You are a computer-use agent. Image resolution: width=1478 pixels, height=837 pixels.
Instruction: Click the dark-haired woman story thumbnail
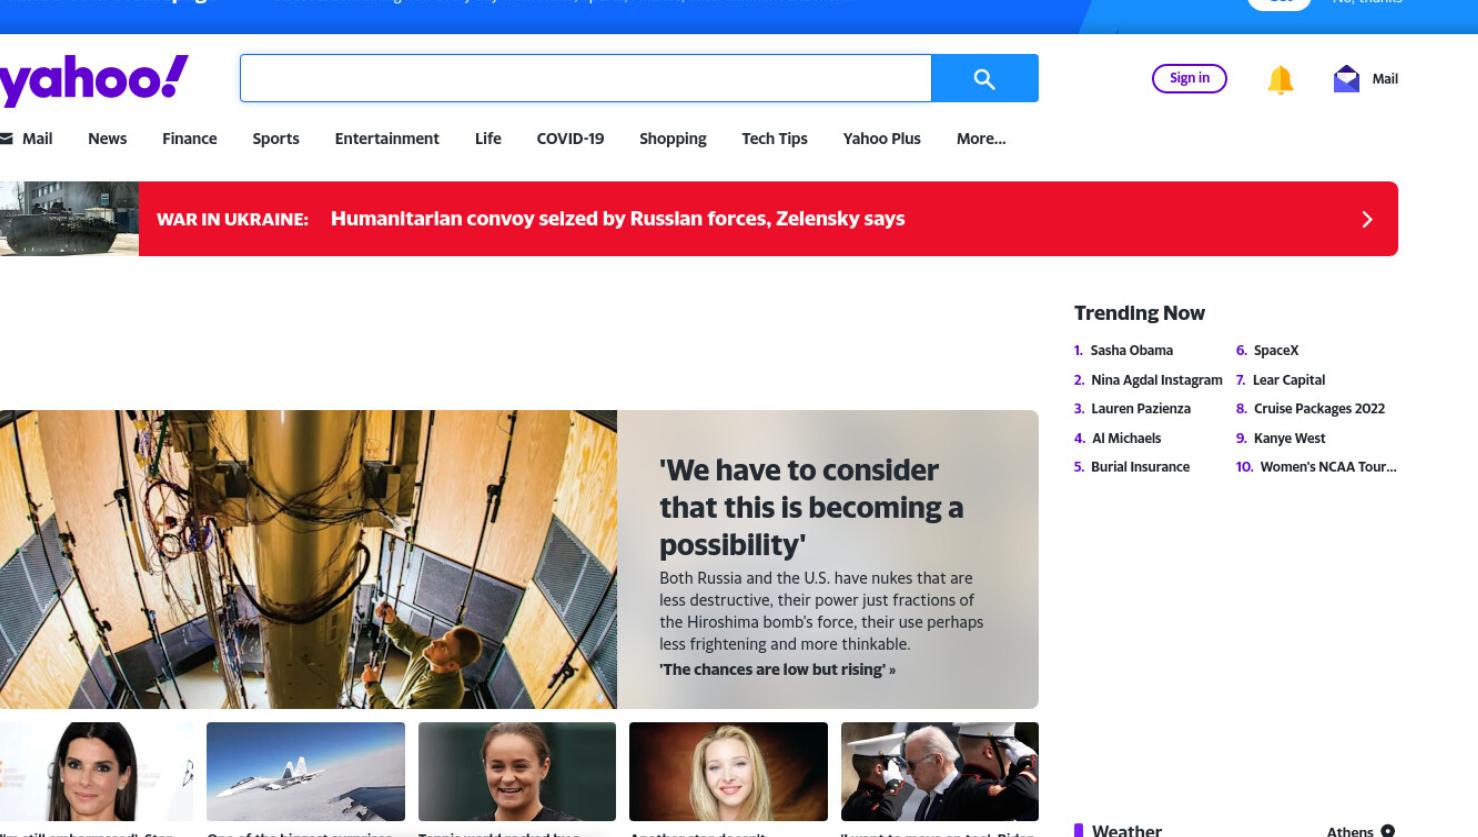click(96, 771)
